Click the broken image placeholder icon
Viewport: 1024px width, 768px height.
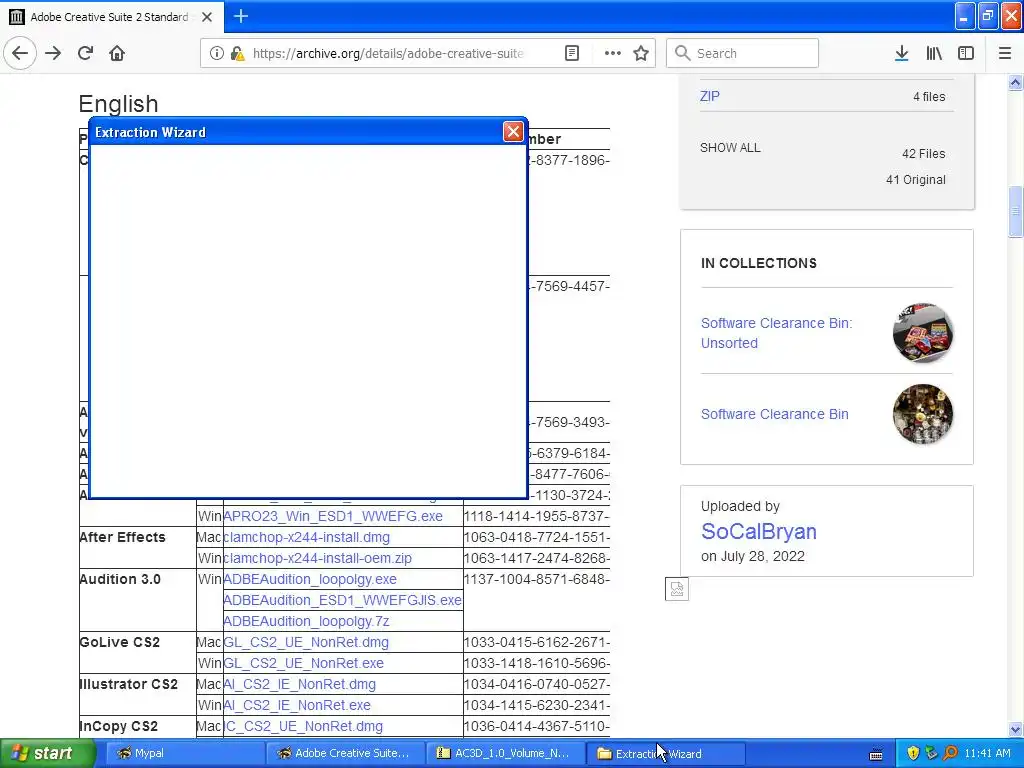point(677,589)
